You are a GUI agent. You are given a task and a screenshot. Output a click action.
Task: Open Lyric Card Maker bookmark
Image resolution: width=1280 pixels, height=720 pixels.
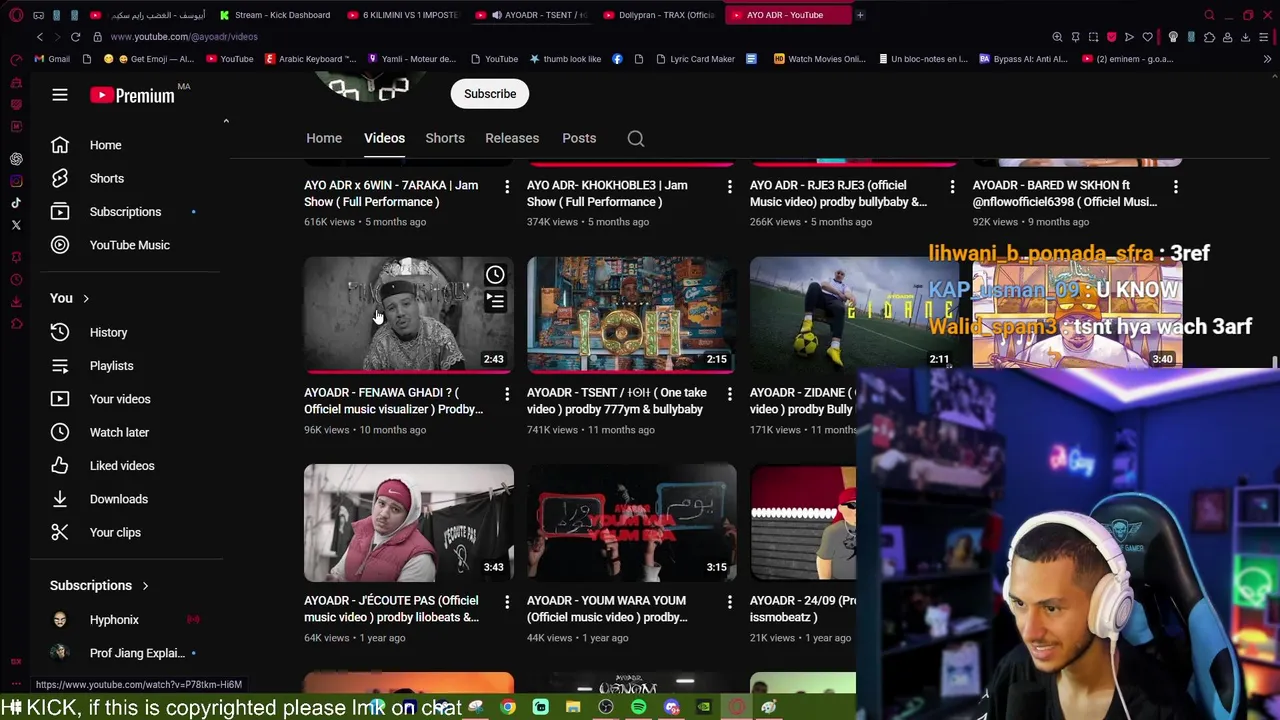pyautogui.click(x=695, y=59)
